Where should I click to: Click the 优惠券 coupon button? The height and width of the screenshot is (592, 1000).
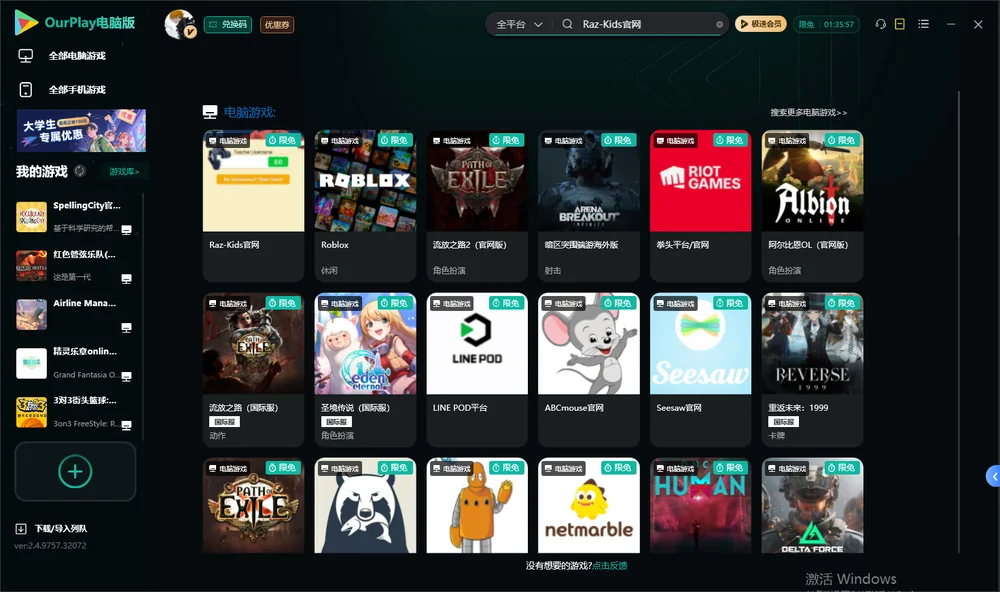pyautogui.click(x=277, y=24)
